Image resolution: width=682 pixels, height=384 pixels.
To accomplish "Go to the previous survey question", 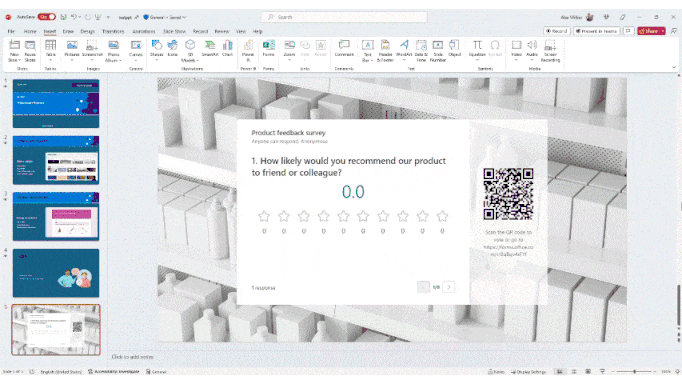I will [423, 287].
